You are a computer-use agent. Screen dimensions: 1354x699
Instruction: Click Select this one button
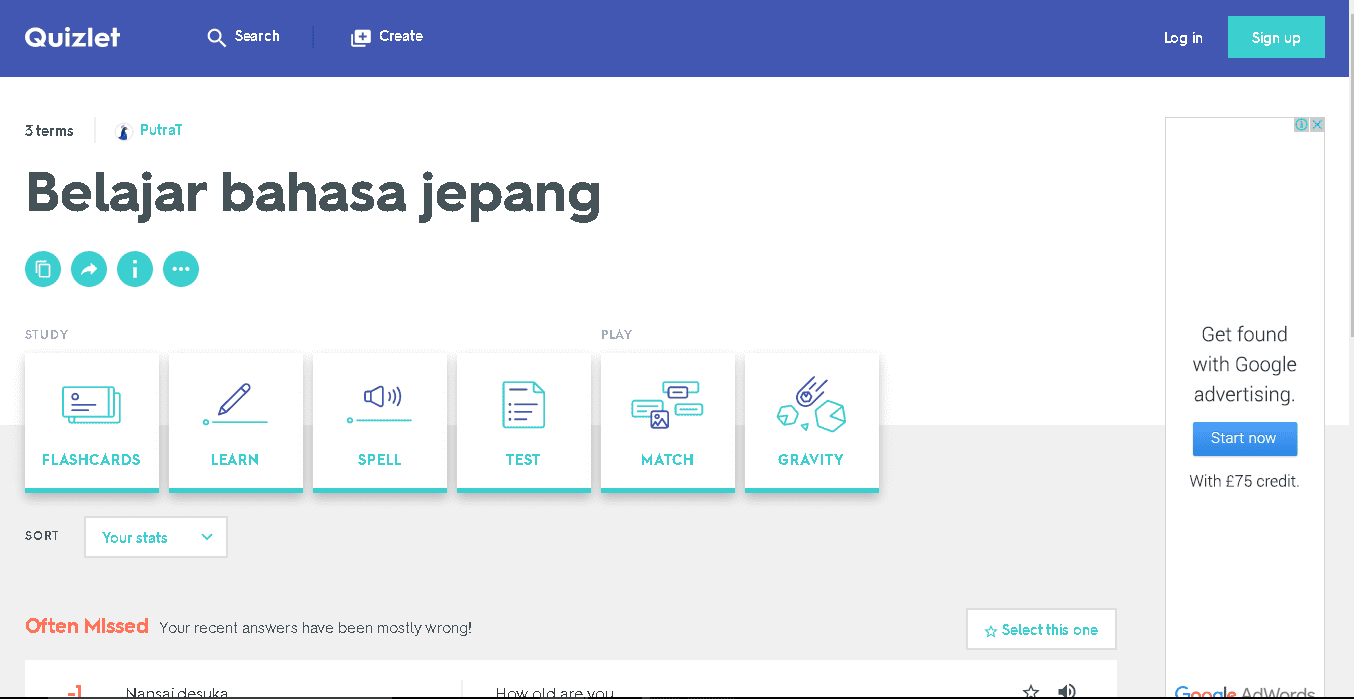point(1041,630)
